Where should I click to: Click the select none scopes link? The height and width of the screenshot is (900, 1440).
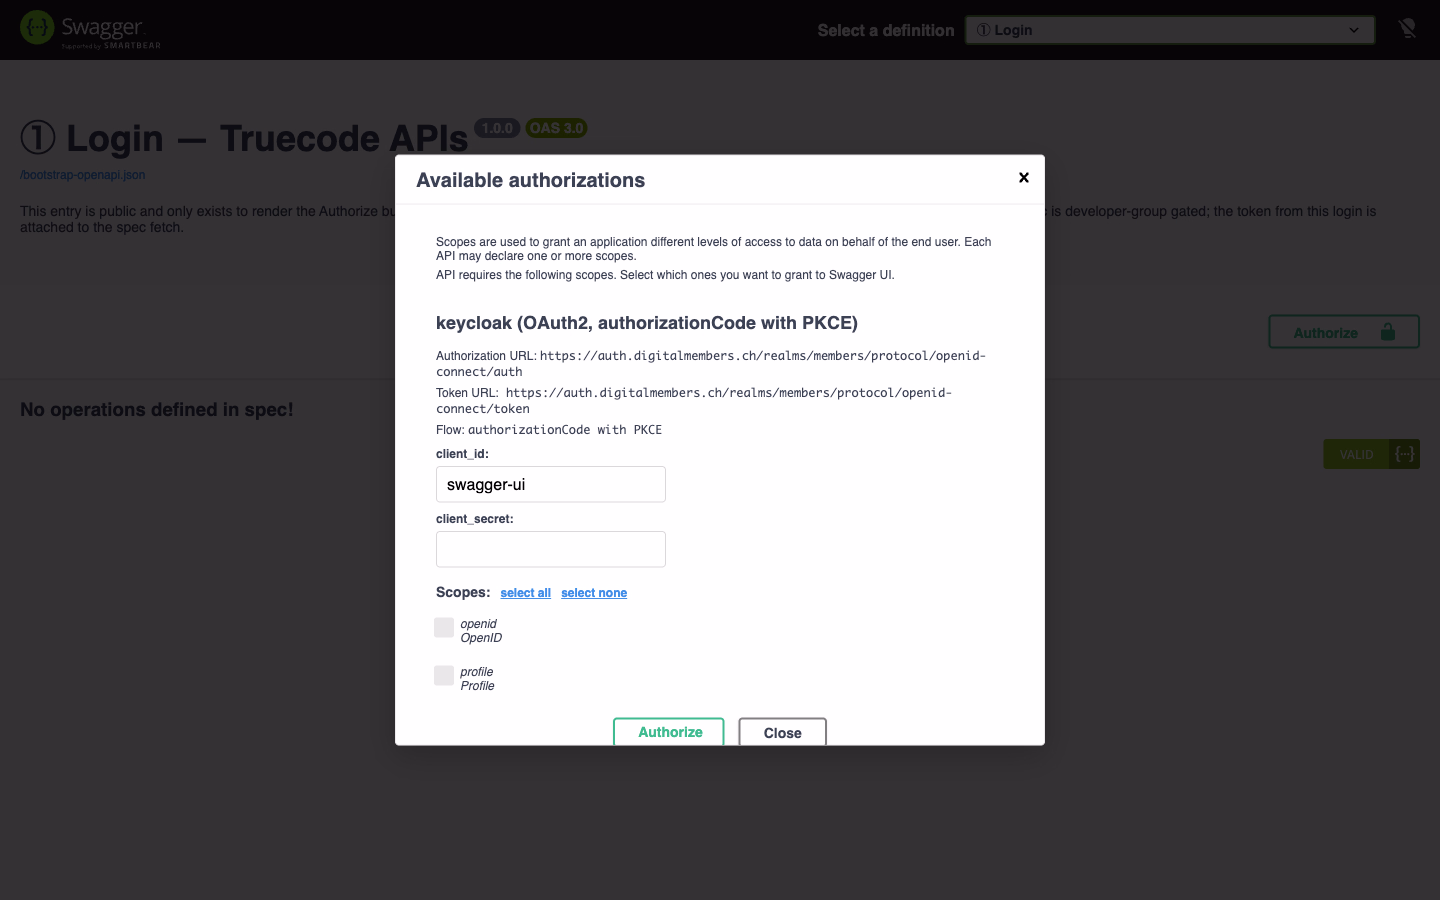594,593
